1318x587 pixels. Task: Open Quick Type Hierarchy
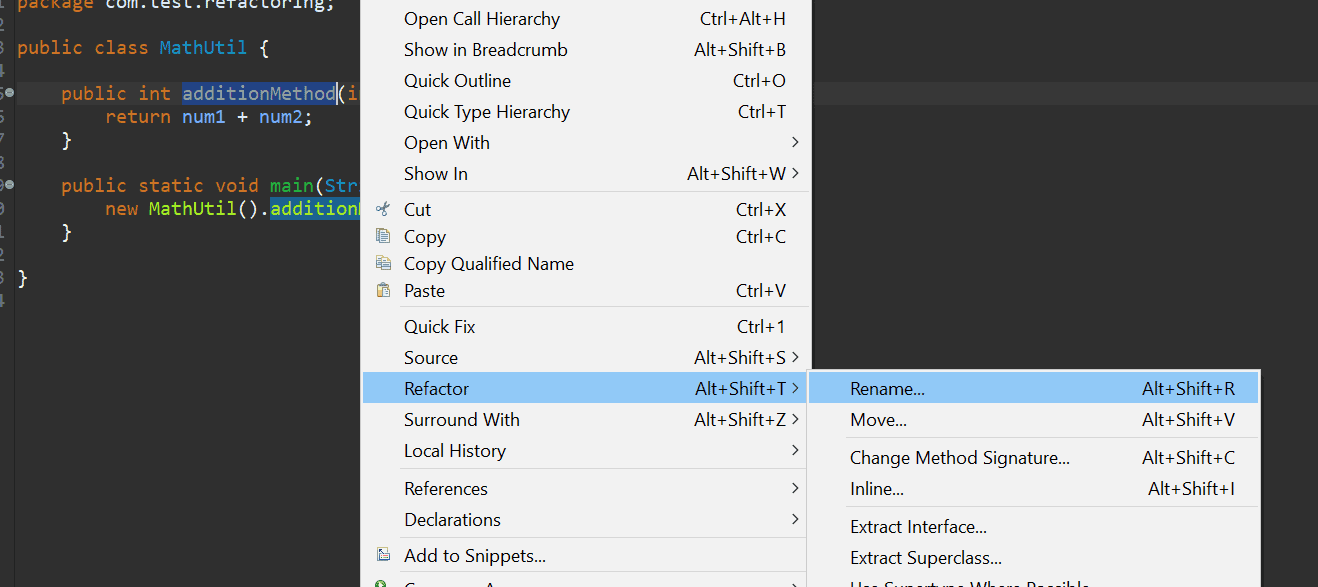coord(585,112)
